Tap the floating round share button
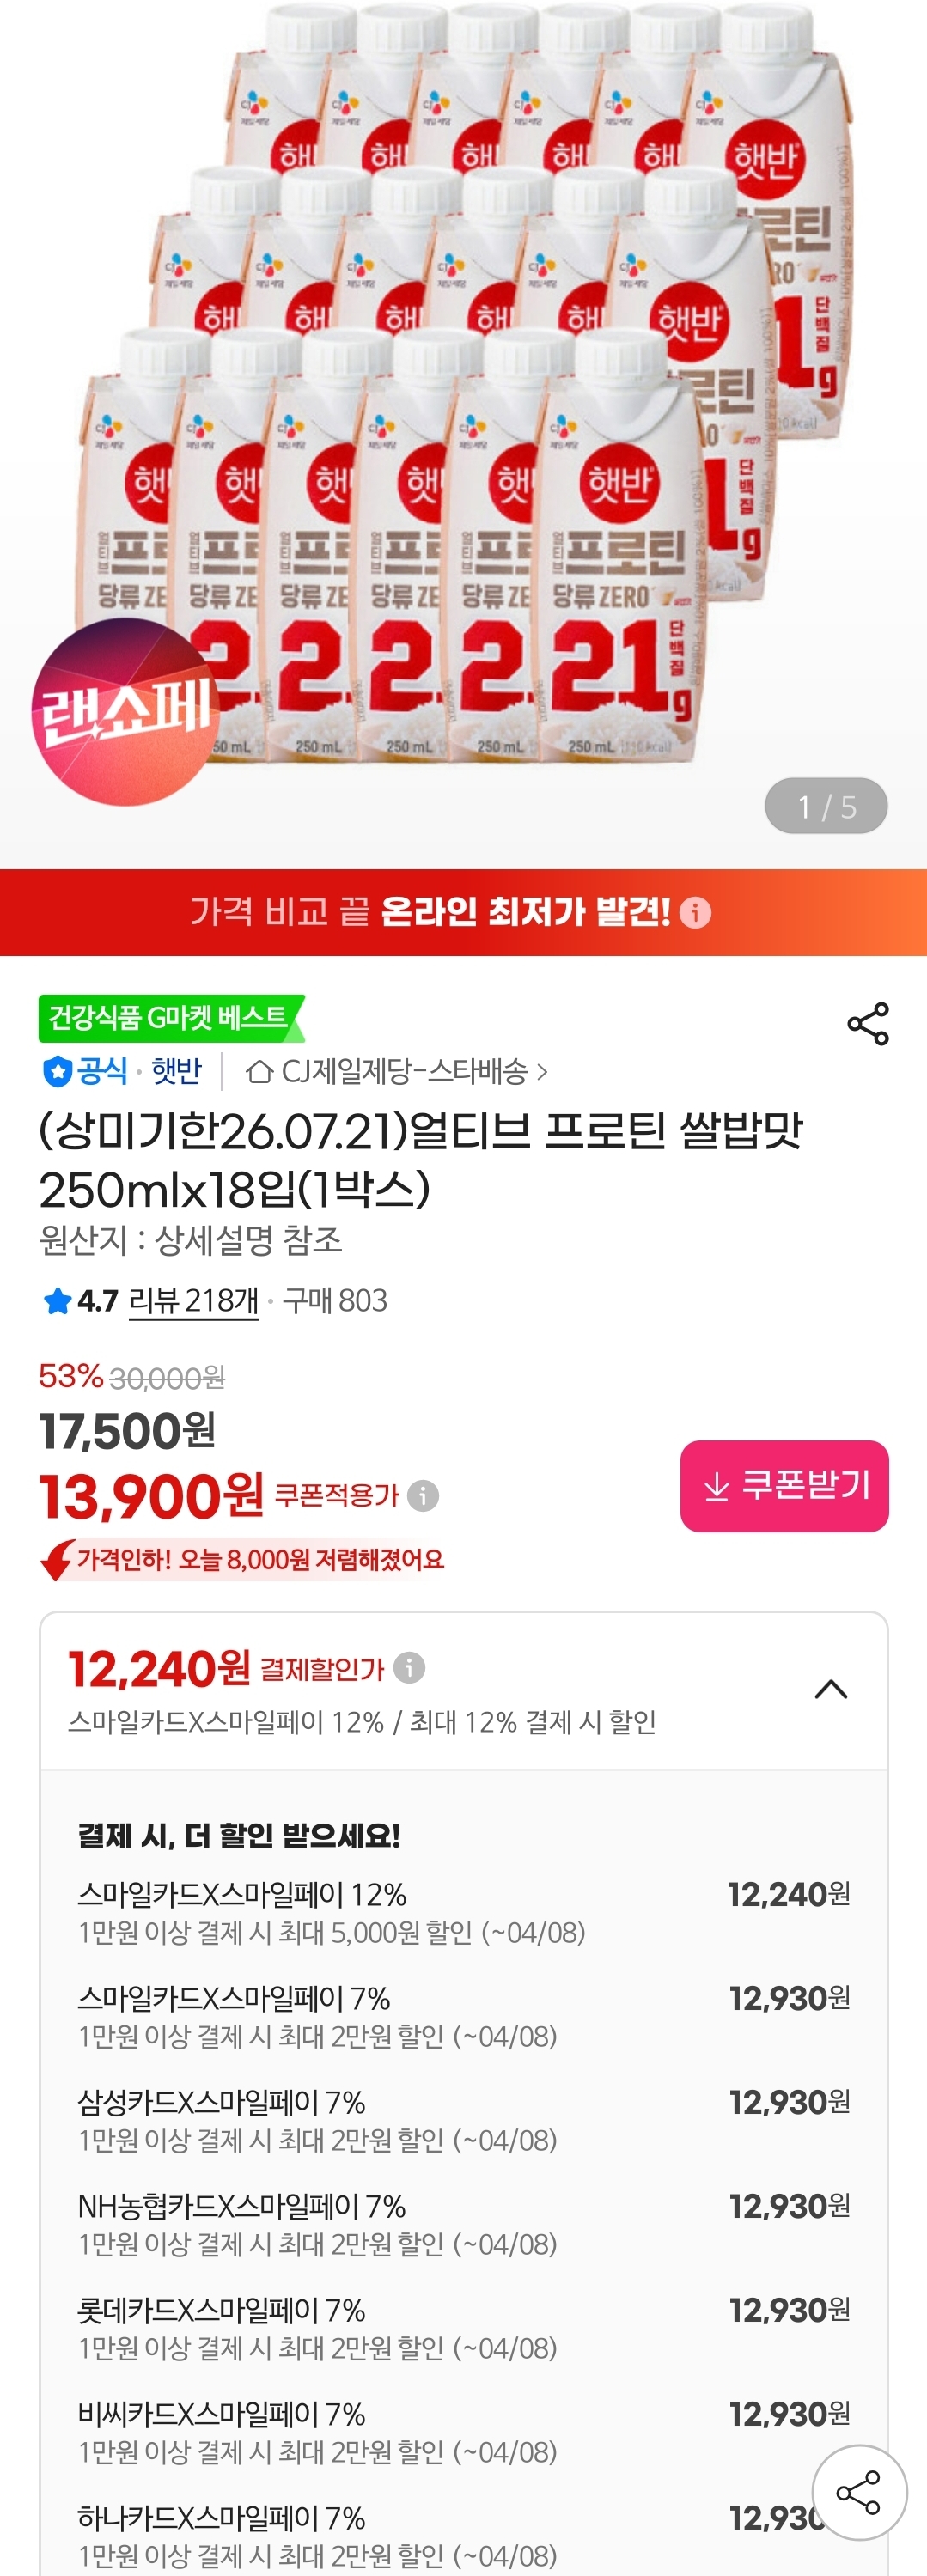Screen dimensions: 927x2576 (x=859, y=2492)
